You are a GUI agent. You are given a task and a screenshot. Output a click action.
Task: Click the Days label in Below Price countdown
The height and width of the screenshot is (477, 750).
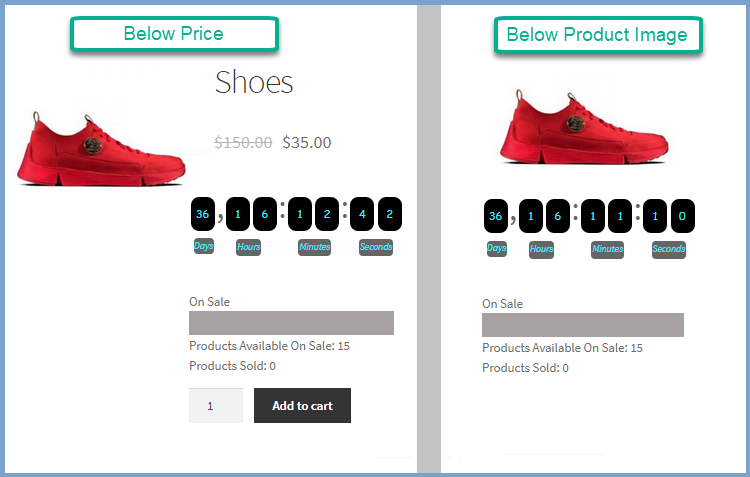point(203,246)
